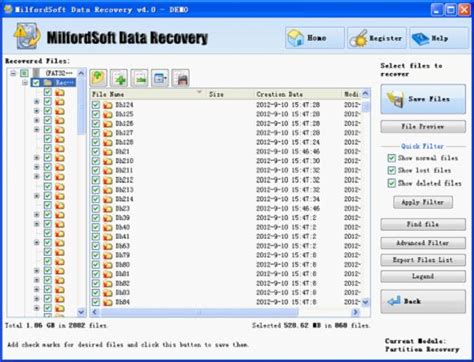Click the folder icon of Dir126

pyautogui.click(x=107, y=124)
